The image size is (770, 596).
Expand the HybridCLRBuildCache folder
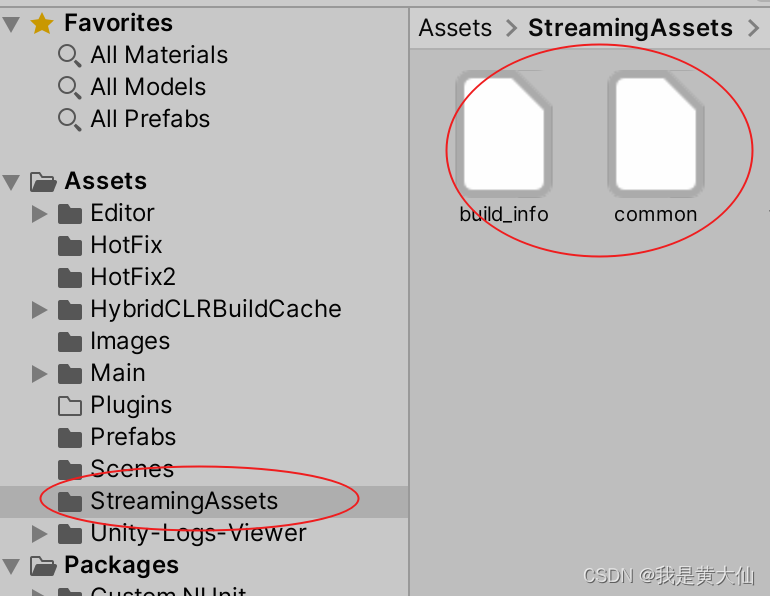pos(39,310)
